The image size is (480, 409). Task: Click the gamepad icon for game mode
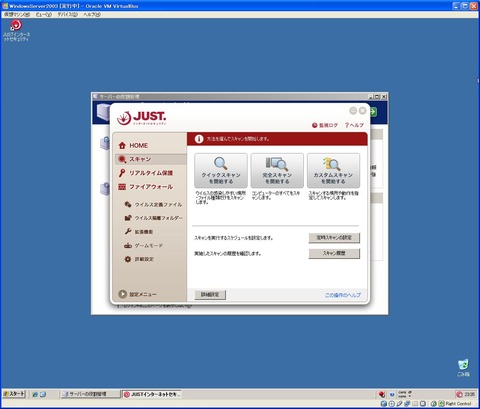tap(128, 246)
